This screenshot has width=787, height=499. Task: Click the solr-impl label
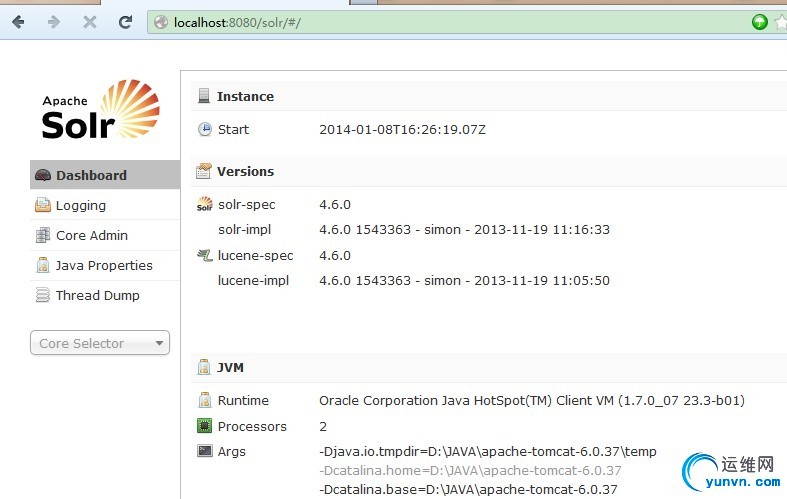244,230
